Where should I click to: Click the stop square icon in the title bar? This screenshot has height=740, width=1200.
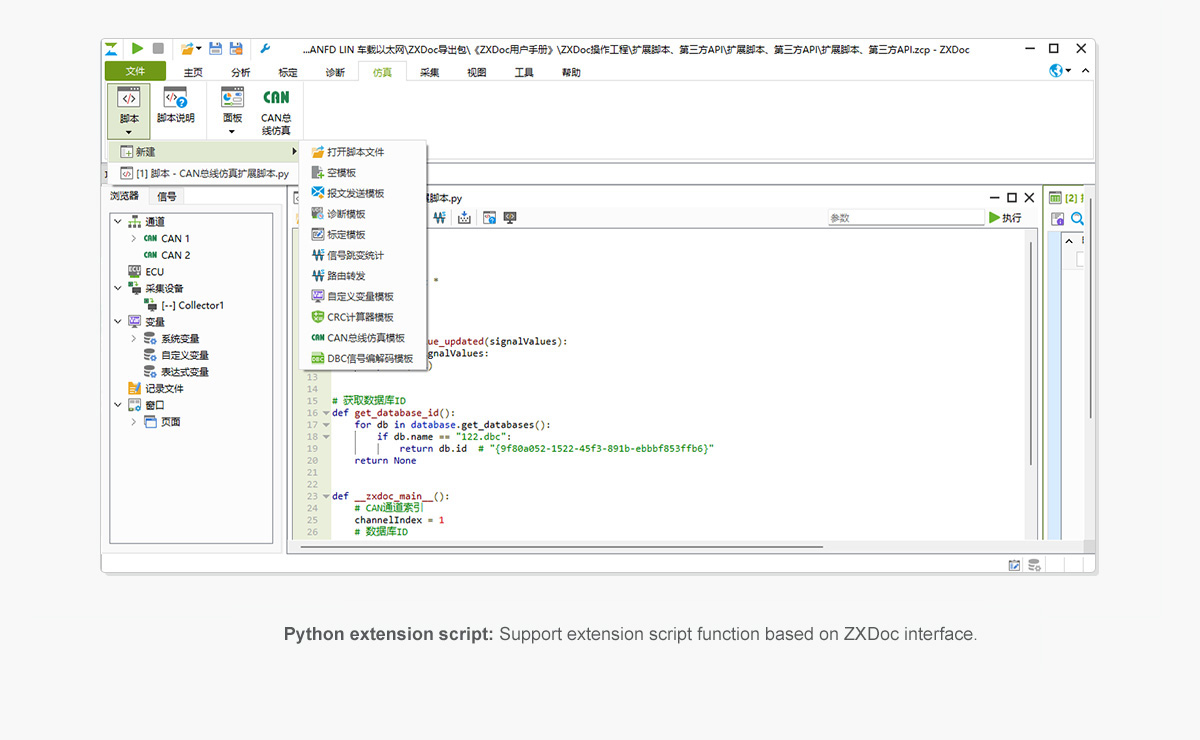tap(158, 48)
